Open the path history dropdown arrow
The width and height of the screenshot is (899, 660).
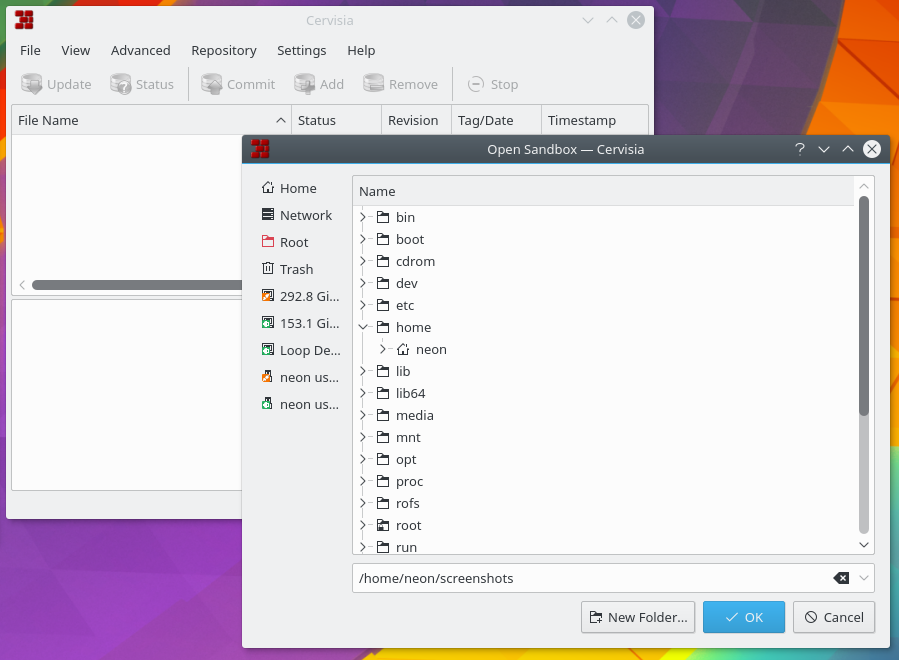pos(864,578)
